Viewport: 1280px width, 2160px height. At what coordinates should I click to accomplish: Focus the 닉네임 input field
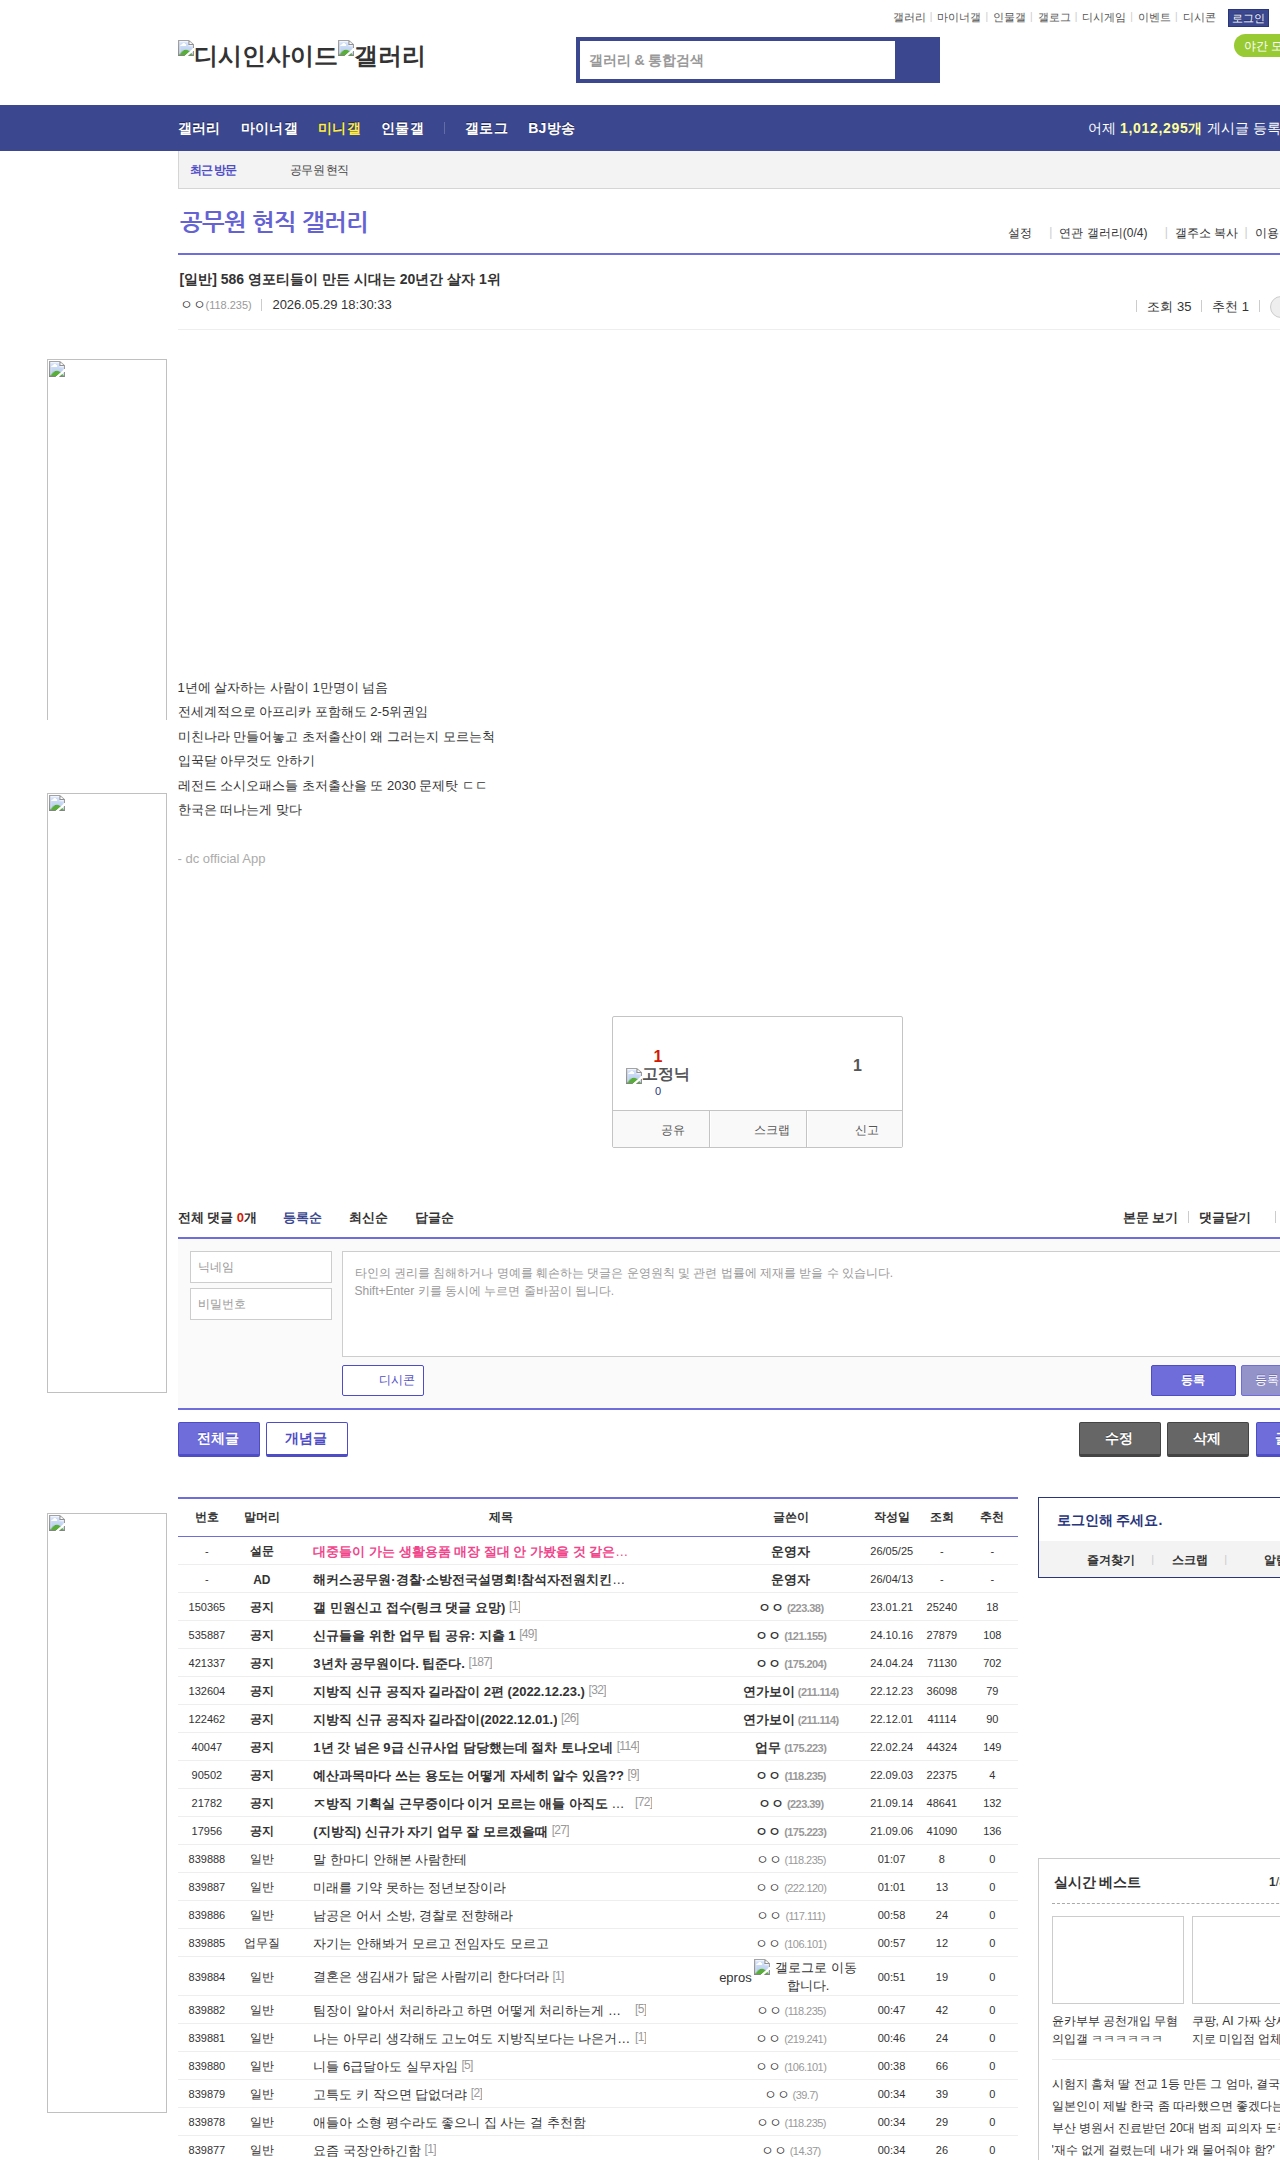[x=261, y=1267]
